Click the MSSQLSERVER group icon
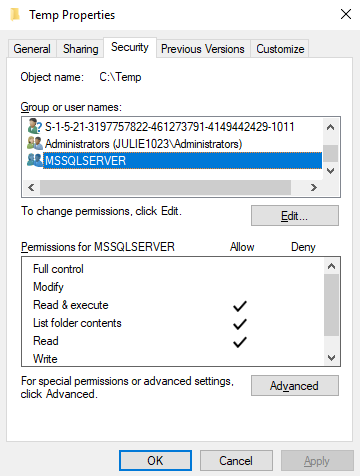Viewport: 360px width, 476px height. tap(35, 160)
